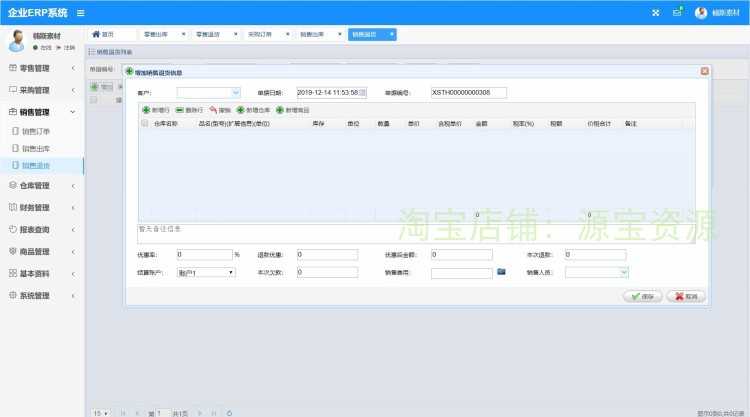Click the 基本资料 grid icon
This screenshot has height=417, width=750.
click(13, 273)
